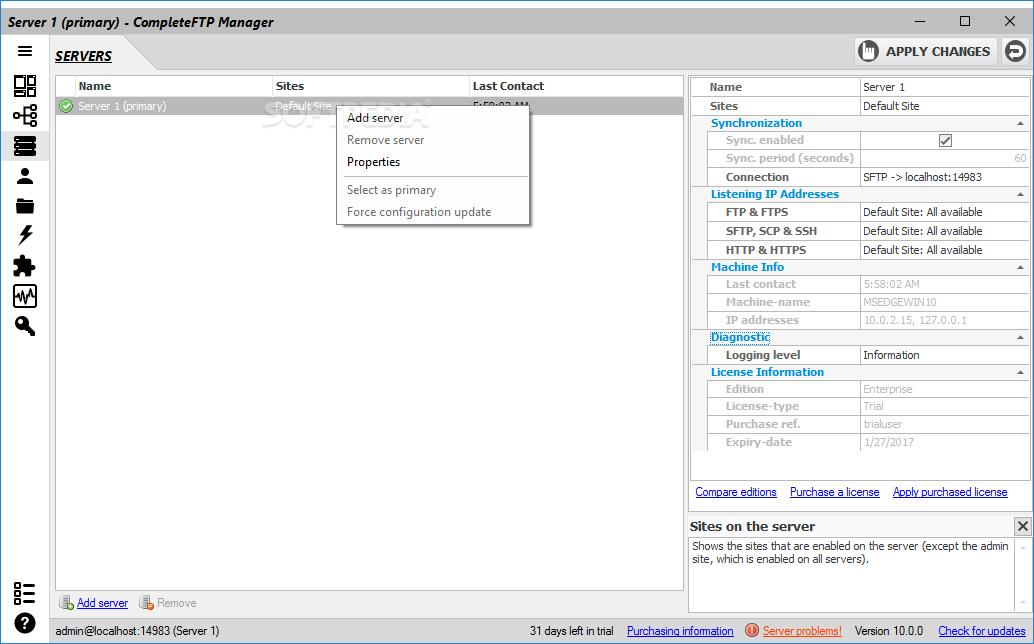Image resolution: width=1034 pixels, height=644 pixels.
Task: Click the Sites value Default Site in properties
Action: 944,106
